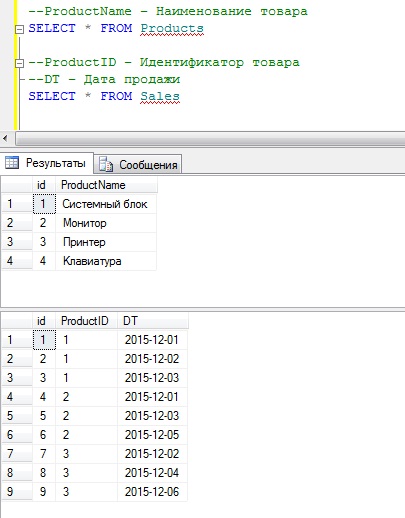
Task: Collapse the ProductID comment block
Action: 20,63
